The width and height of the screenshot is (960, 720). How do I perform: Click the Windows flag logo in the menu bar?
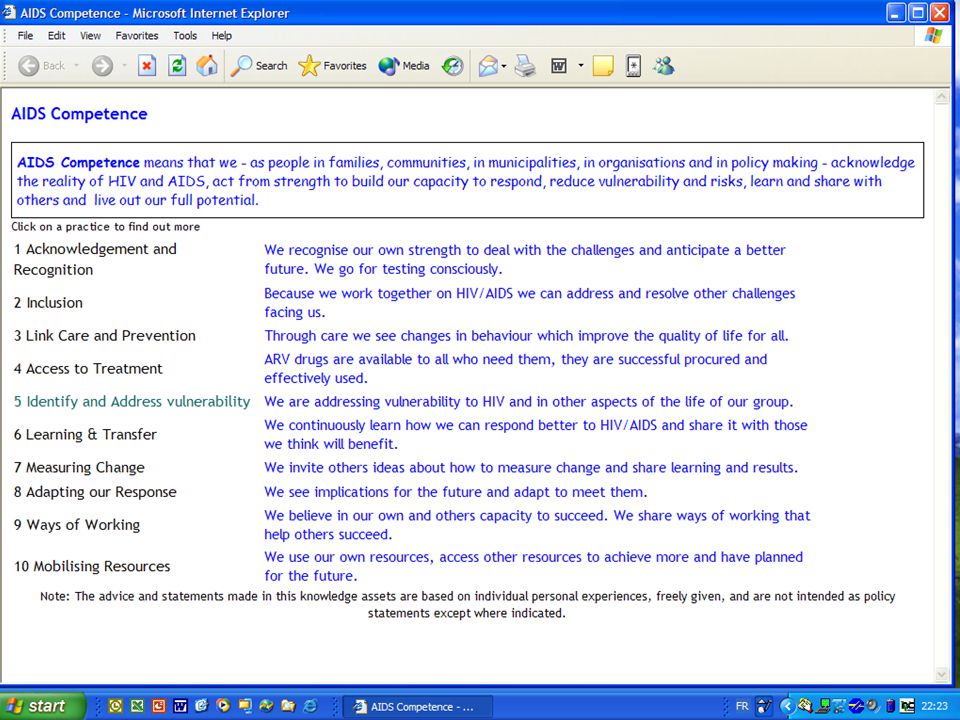click(934, 36)
